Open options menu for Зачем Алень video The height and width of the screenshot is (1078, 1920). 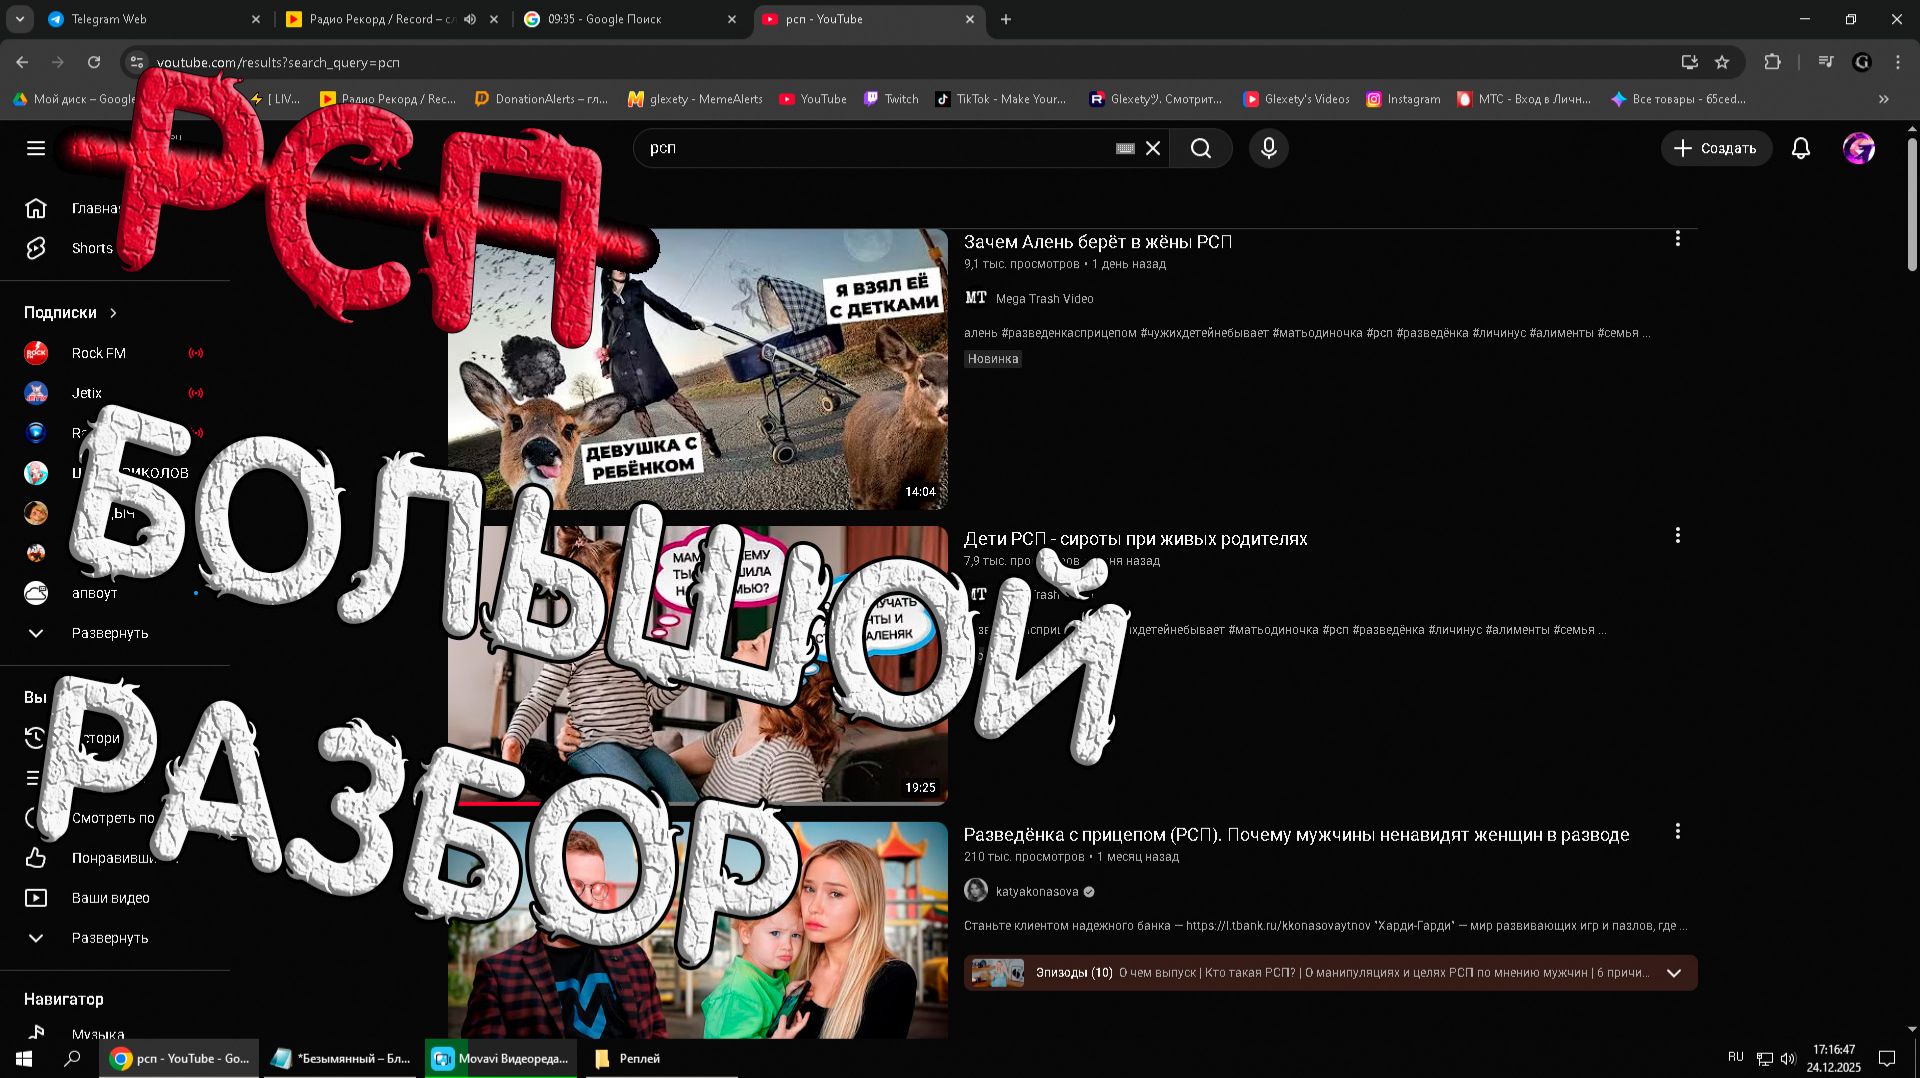click(1677, 239)
